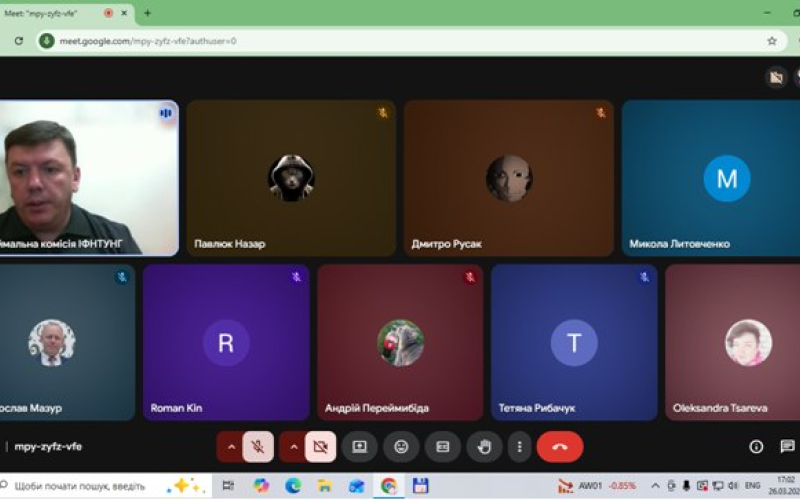800x500 pixels.
Task: Select Roman Kin's participant tile
Action: (226, 342)
